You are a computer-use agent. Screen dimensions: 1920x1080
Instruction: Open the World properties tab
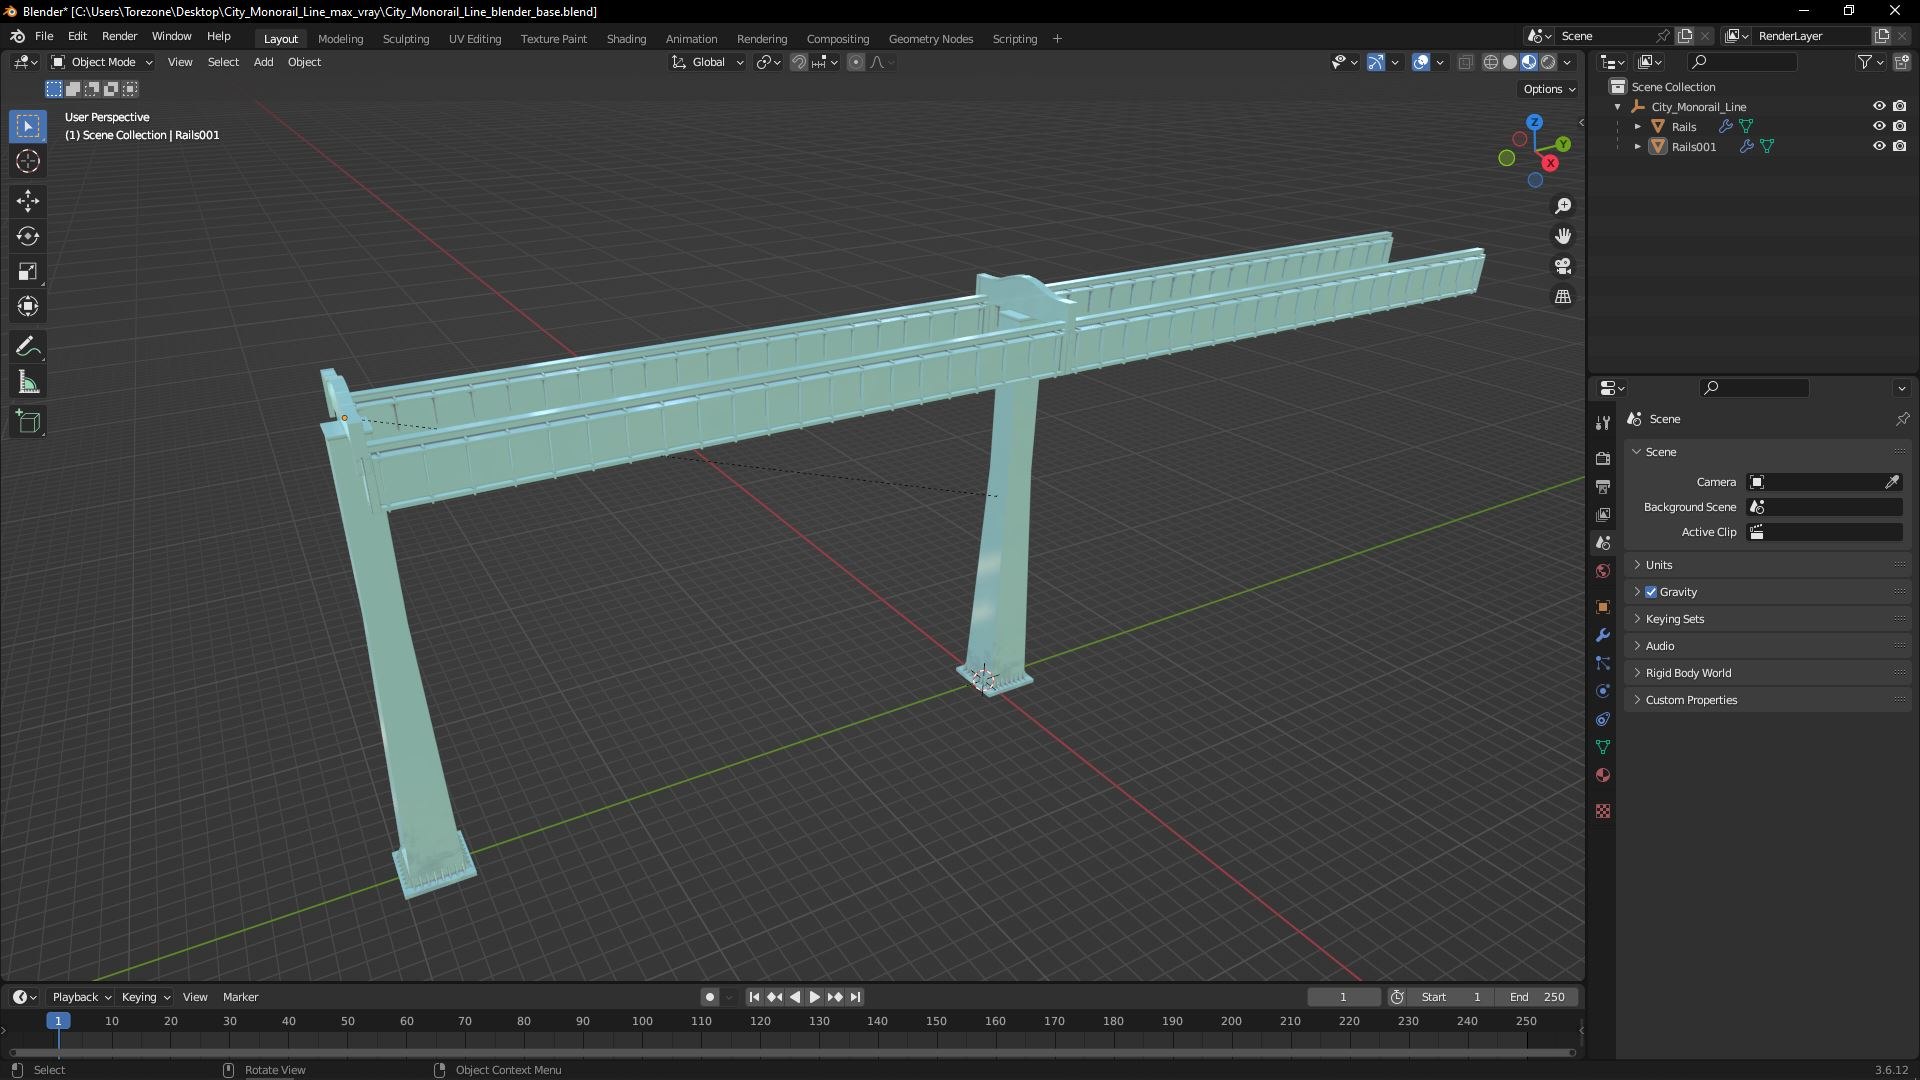point(1603,571)
